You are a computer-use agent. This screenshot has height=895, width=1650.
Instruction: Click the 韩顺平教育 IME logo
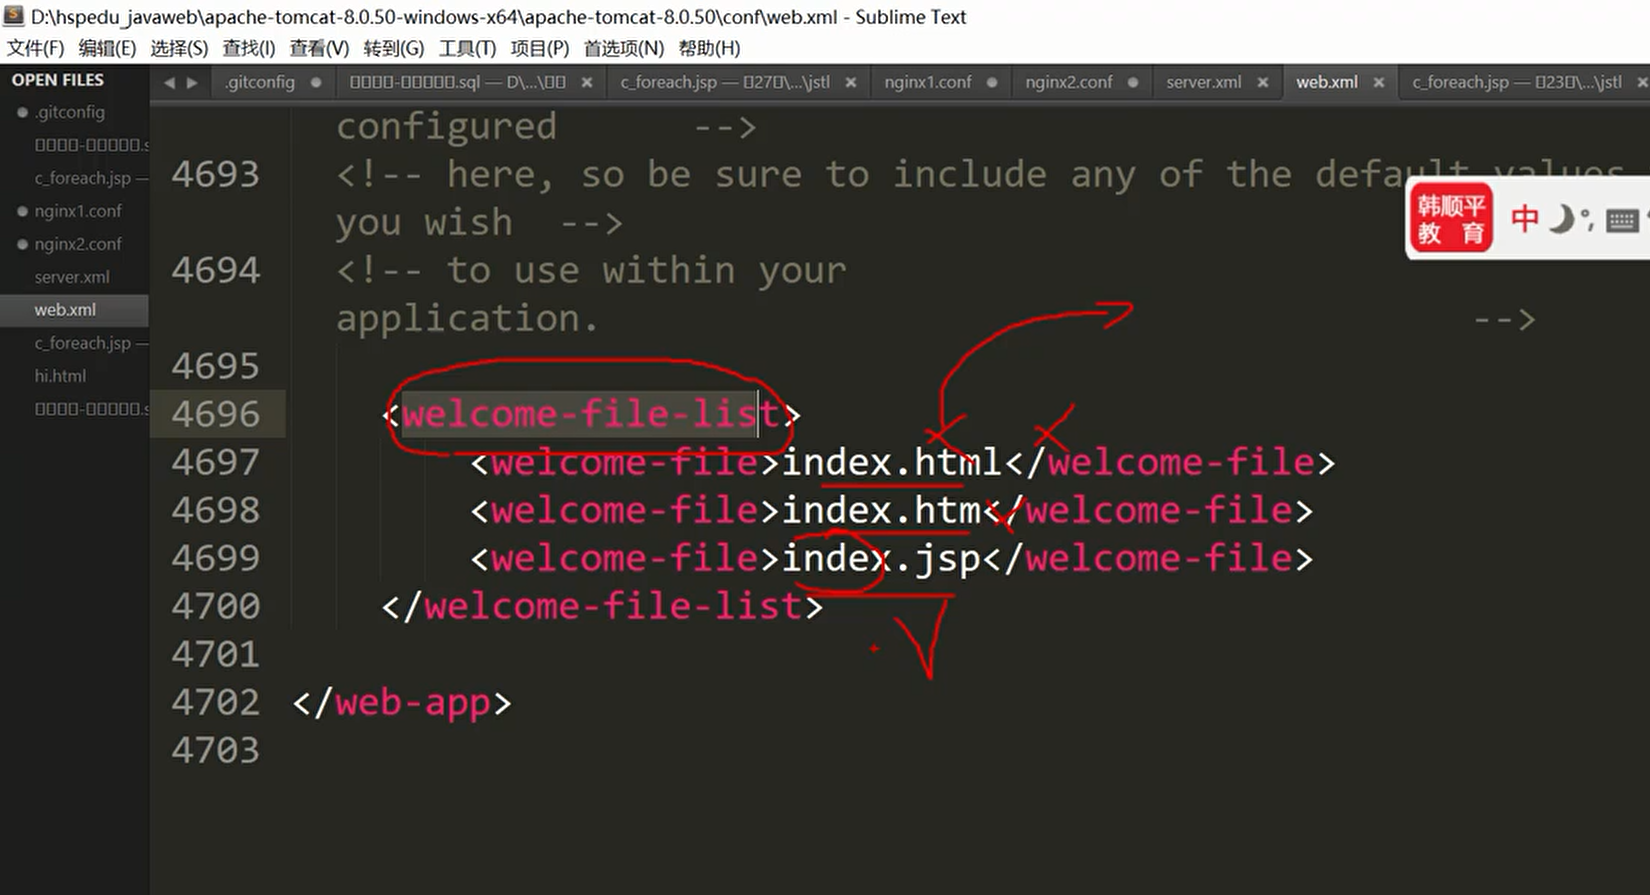pyautogui.click(x=1450, y=219)
